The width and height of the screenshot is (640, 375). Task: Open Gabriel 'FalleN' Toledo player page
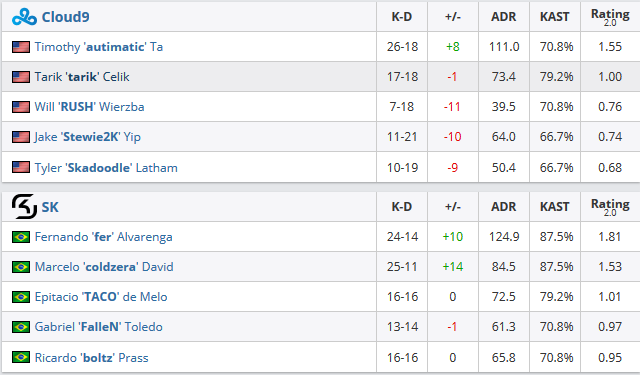tap(99, 327)
